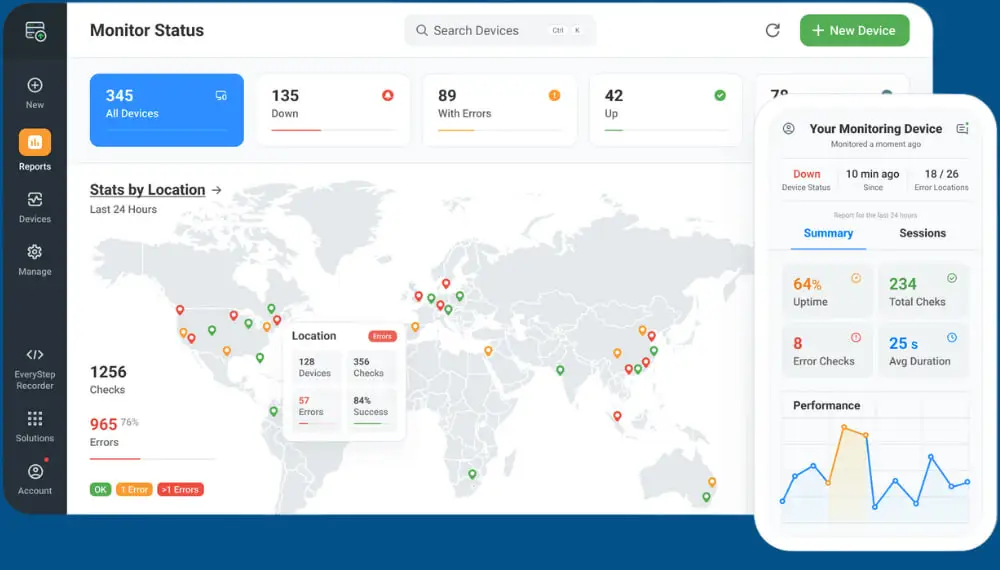
Task: Toggle the OK status filter tag
Action: (x=100, y=490)
